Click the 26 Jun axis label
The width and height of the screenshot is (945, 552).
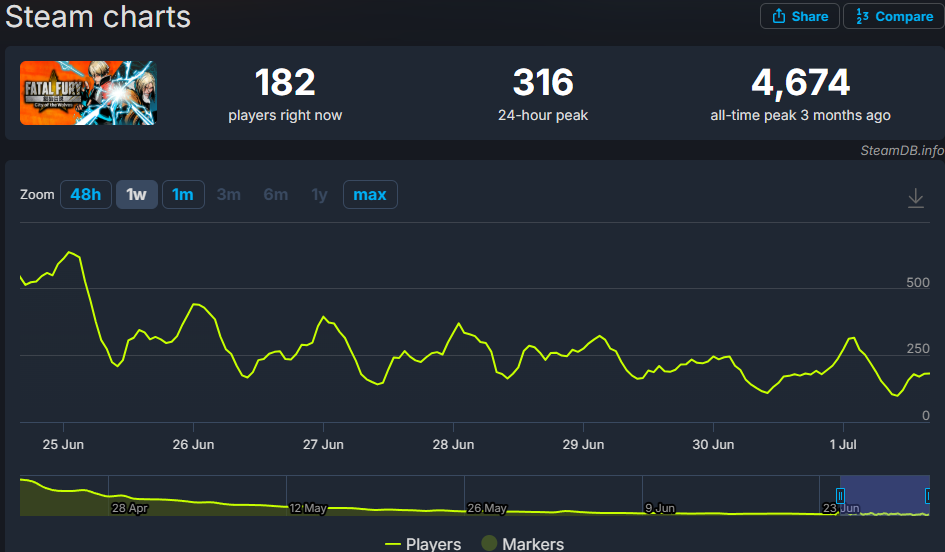click(x=193, y=445)
